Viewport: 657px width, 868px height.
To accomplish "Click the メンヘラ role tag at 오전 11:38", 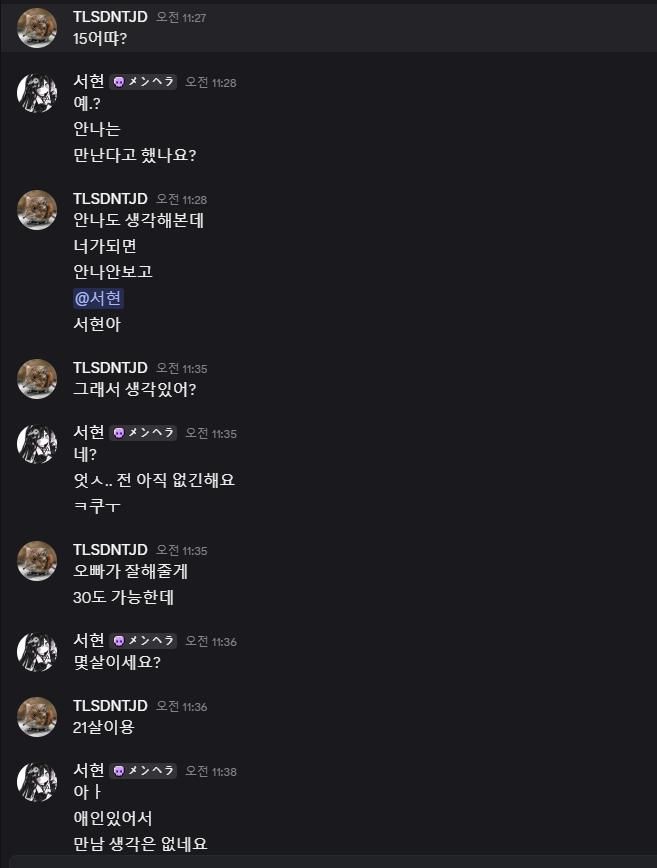I will 143,771.
